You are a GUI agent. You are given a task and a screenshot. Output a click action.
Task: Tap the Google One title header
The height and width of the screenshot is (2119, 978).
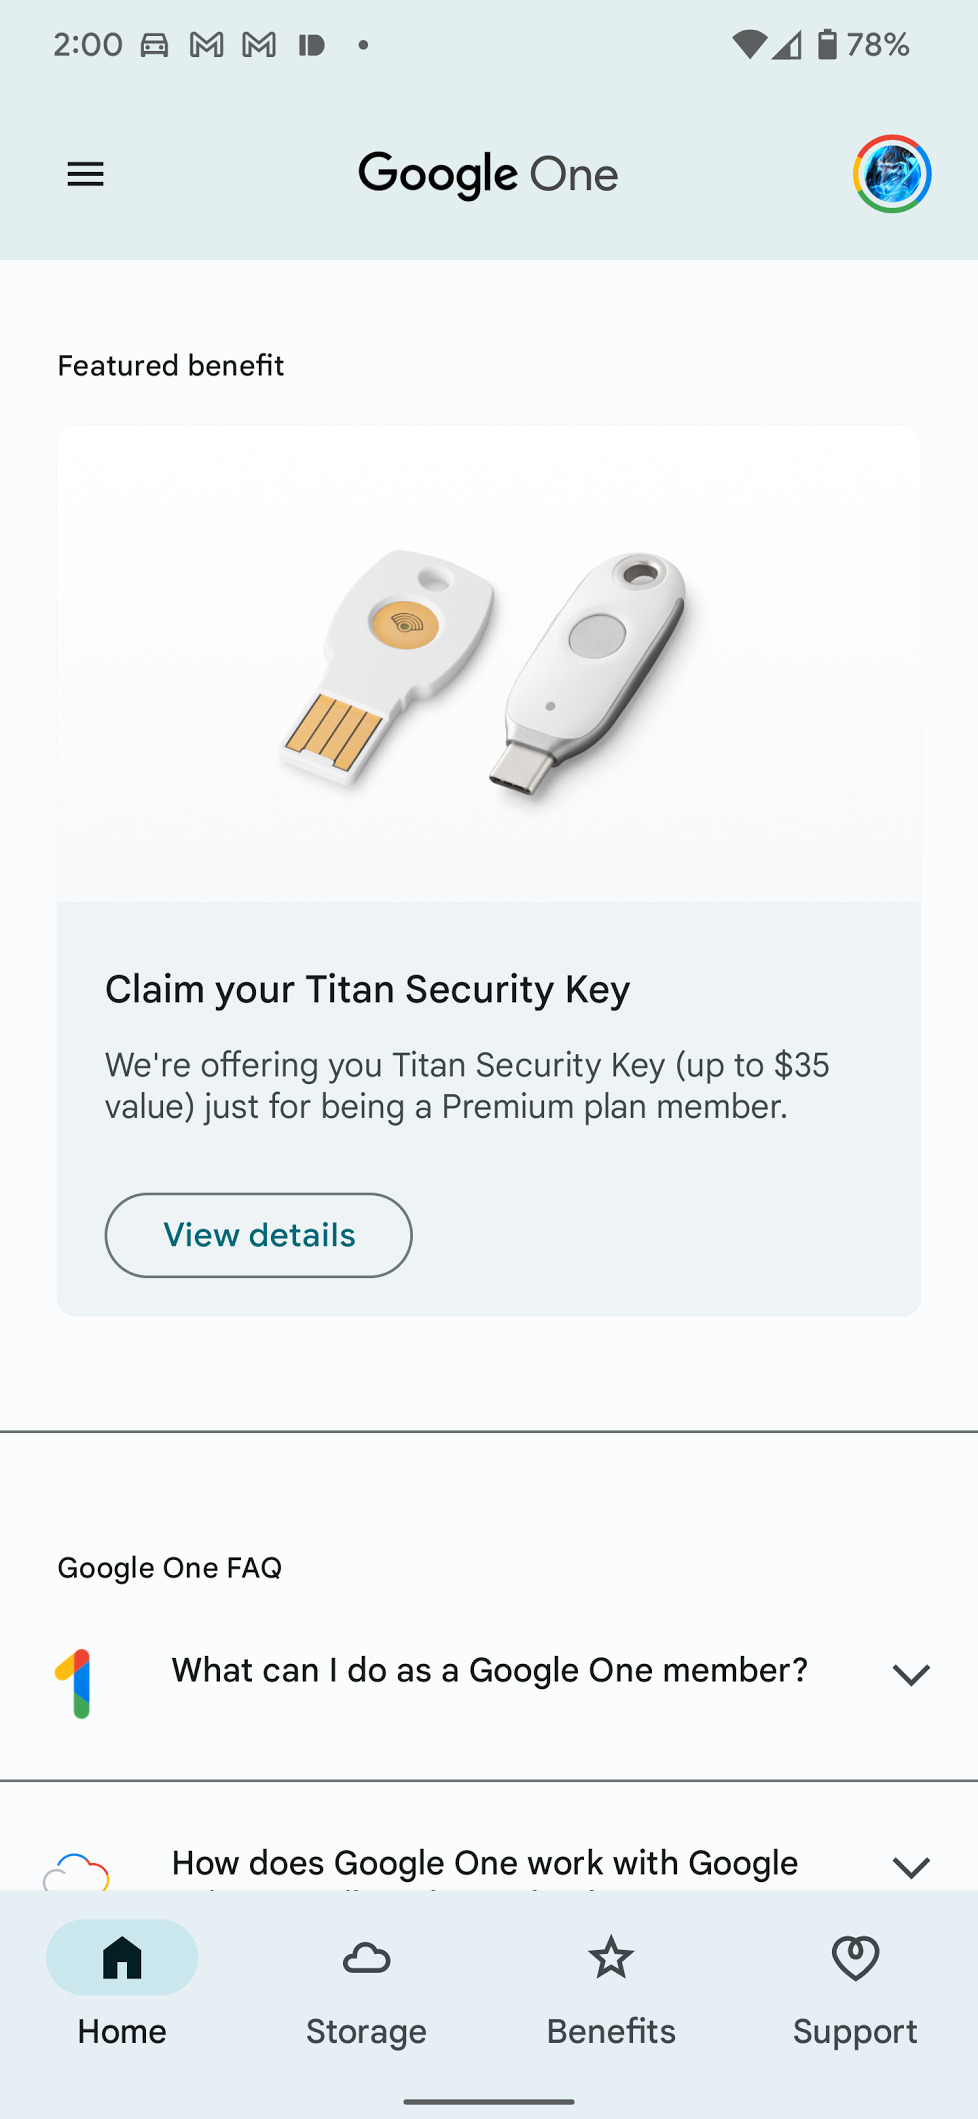(488, 175)
